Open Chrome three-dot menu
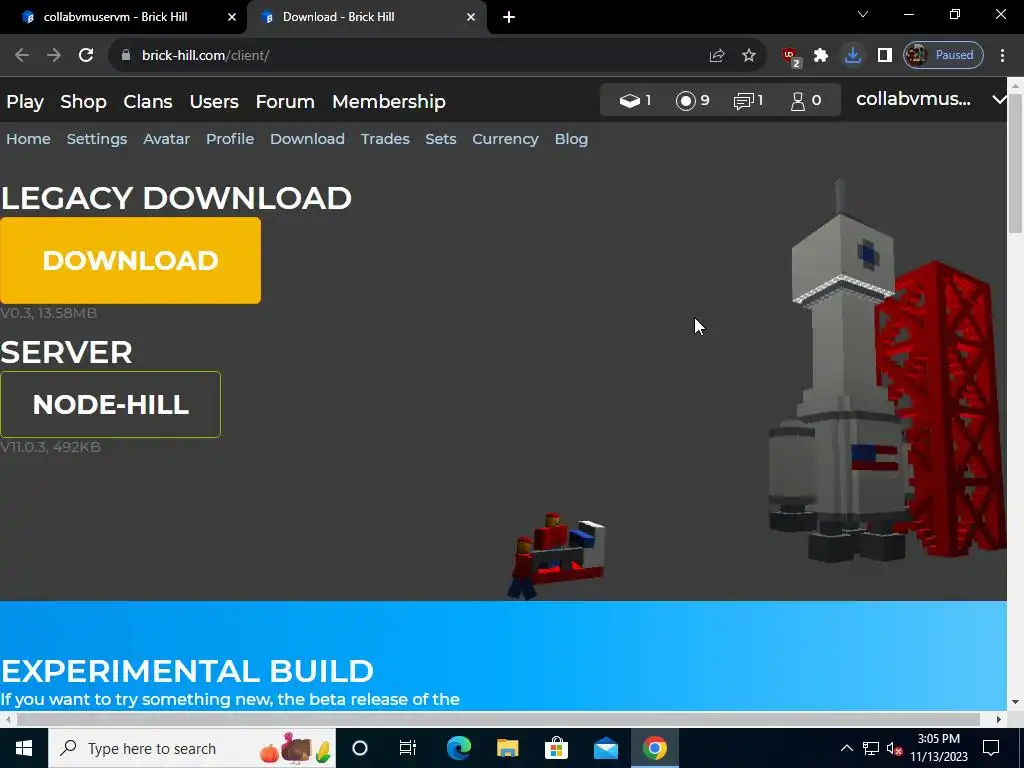The height and width of the screenshot is (768, 1024). click(1002, 56)
